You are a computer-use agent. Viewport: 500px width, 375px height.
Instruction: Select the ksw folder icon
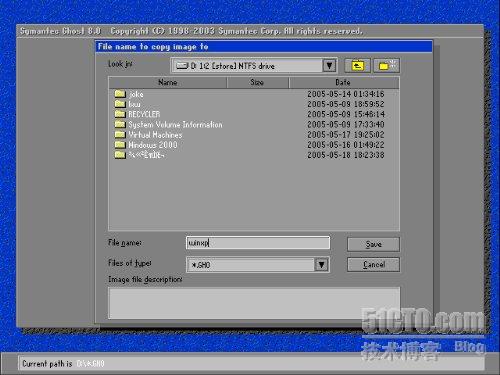(x=120, y=104)
